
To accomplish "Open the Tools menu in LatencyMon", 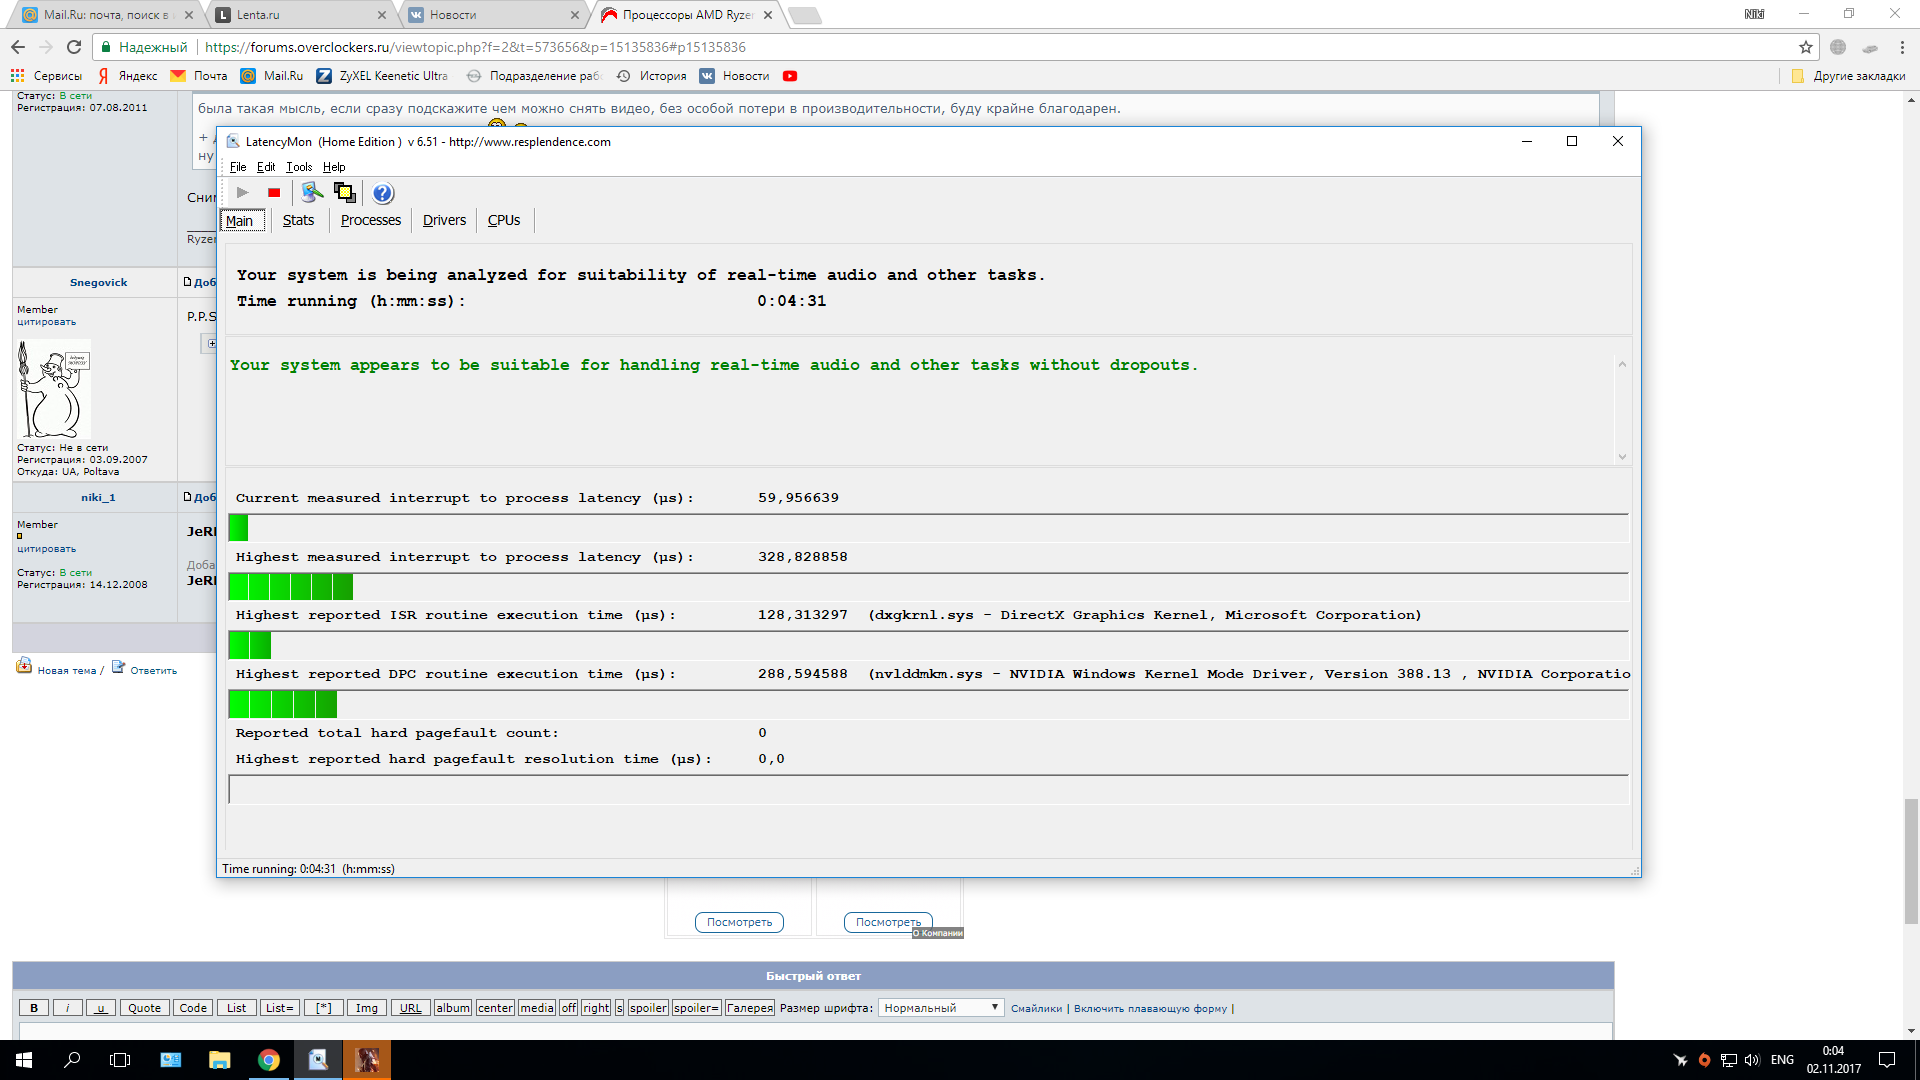I will [x=298, y=167].
